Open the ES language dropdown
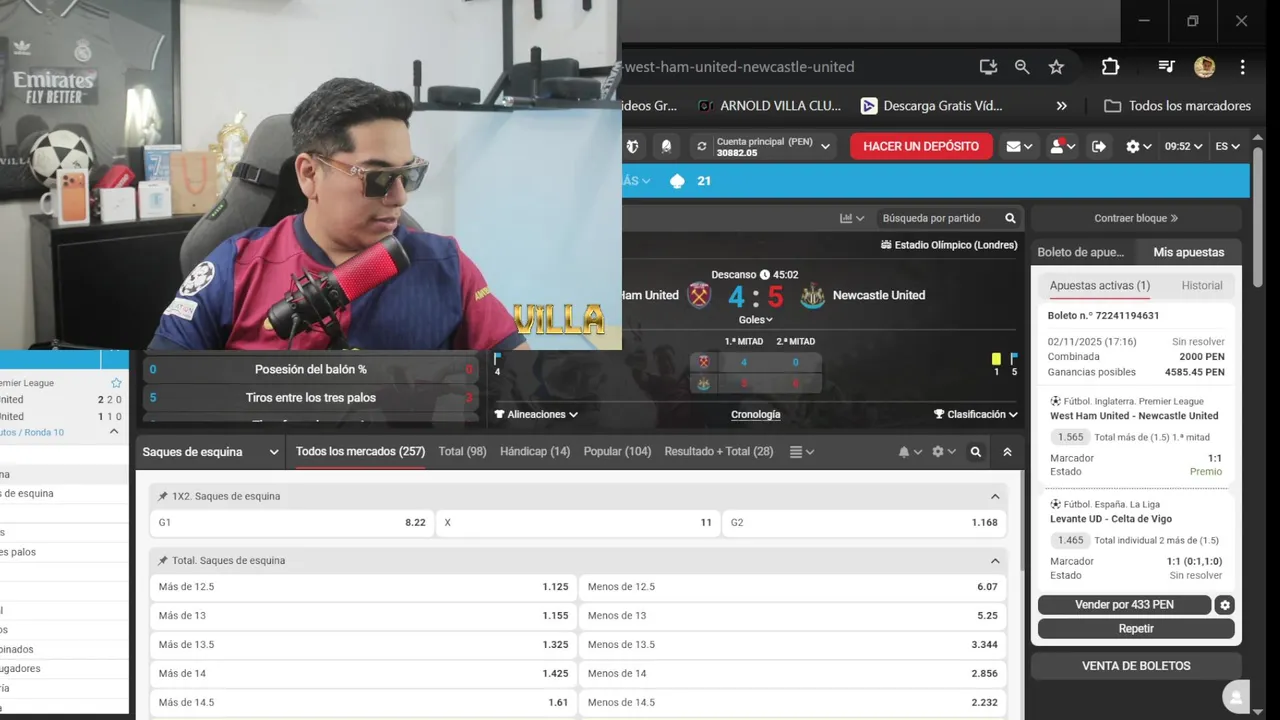 [x=1228, y=146]
